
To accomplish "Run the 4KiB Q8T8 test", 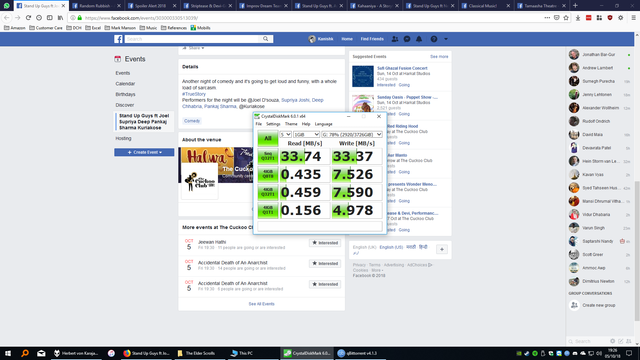I will (268, 174).
